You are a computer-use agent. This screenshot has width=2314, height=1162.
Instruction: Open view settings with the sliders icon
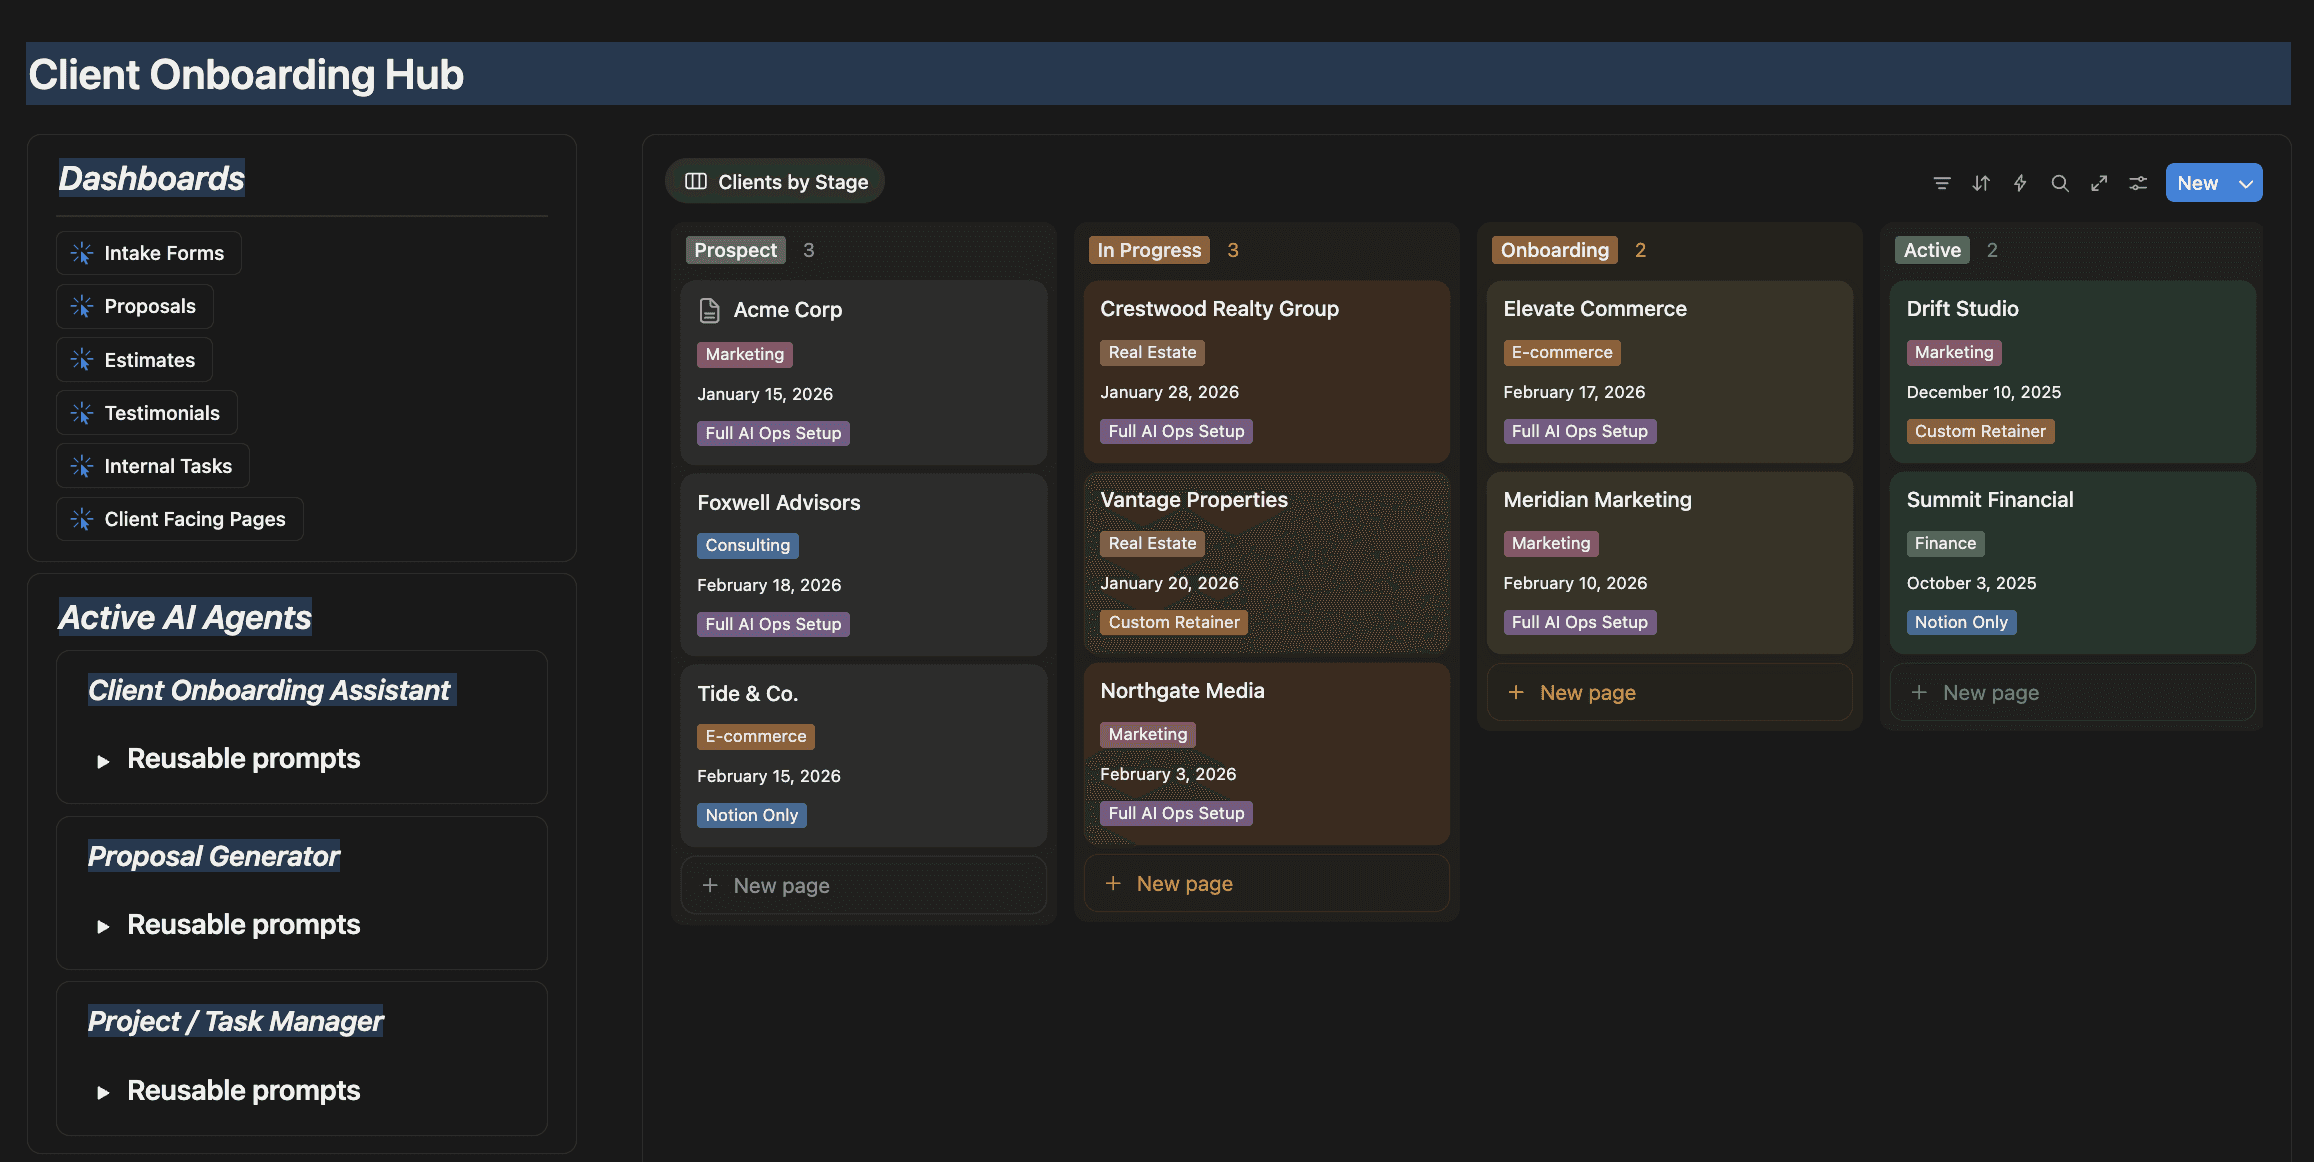pos(2138,183)
